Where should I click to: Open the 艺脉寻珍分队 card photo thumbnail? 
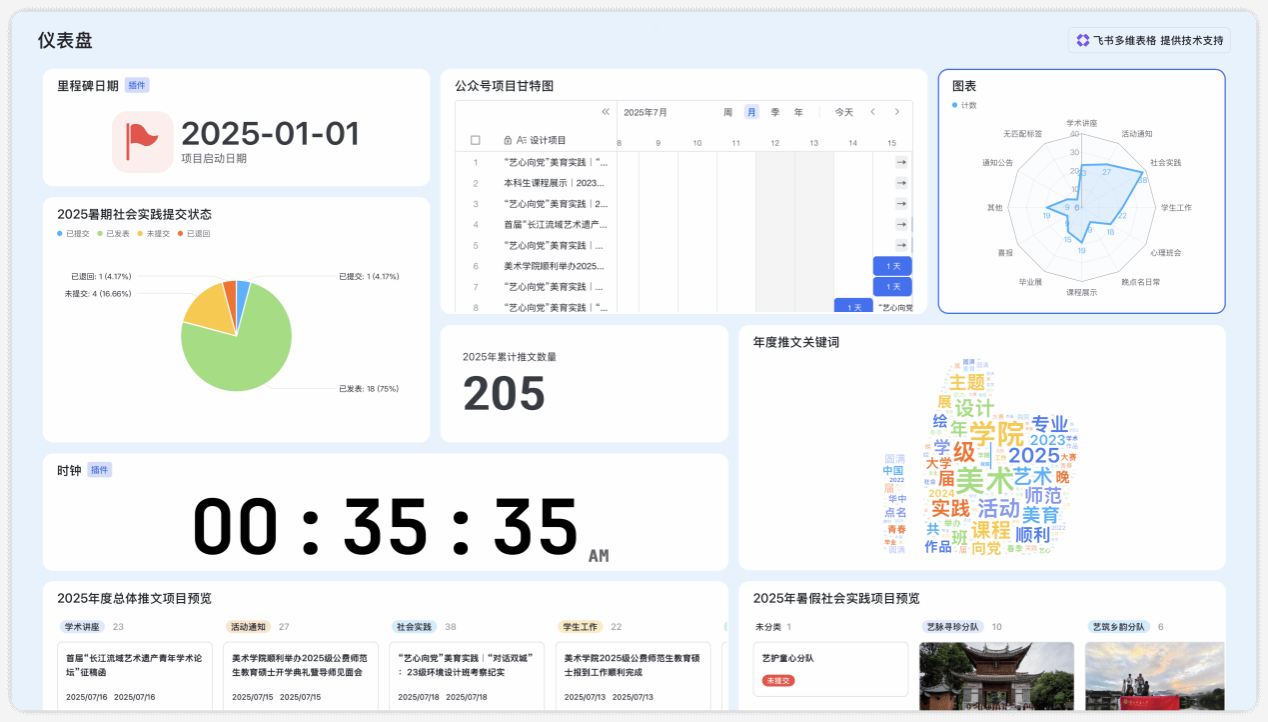[996, 675]
